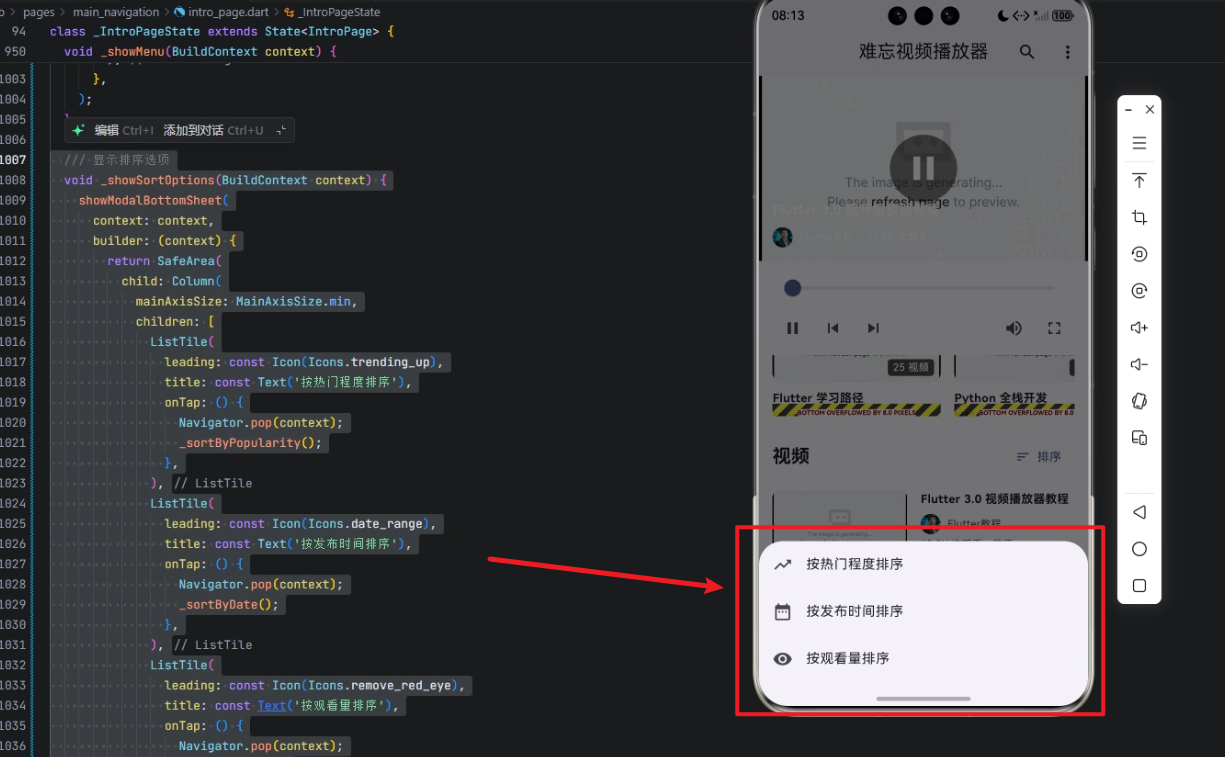Select 按发布时间排序 in the bottom sheet
The height and width of the screenshot is (757, 1225).
point(923,611)
